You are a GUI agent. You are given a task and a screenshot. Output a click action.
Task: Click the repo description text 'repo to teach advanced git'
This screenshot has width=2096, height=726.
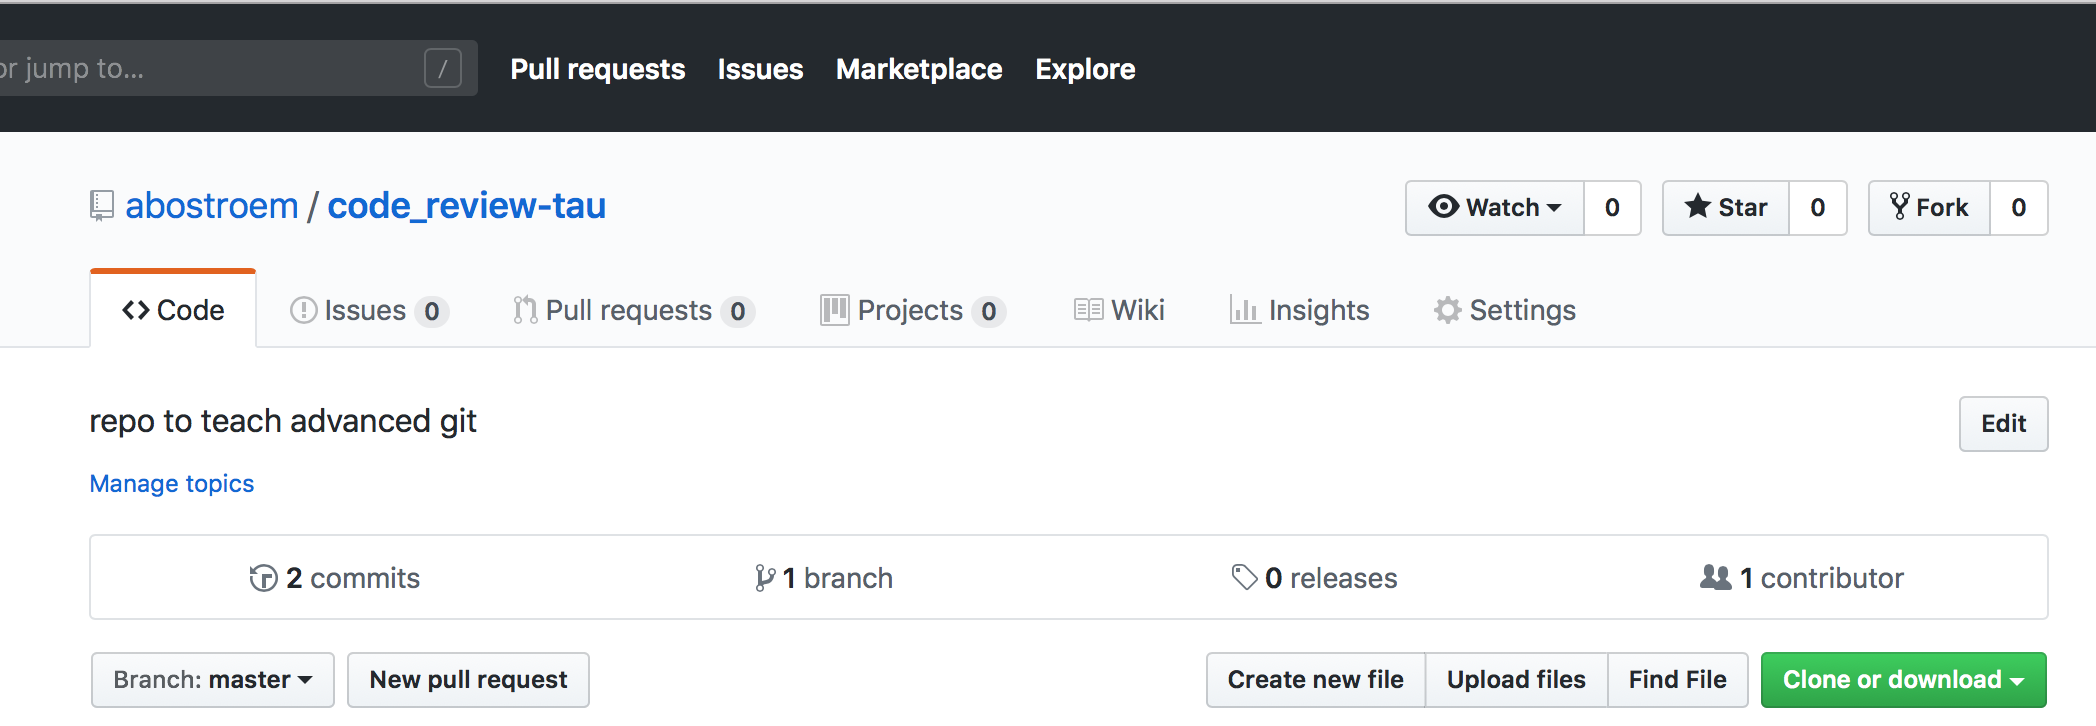283,421
